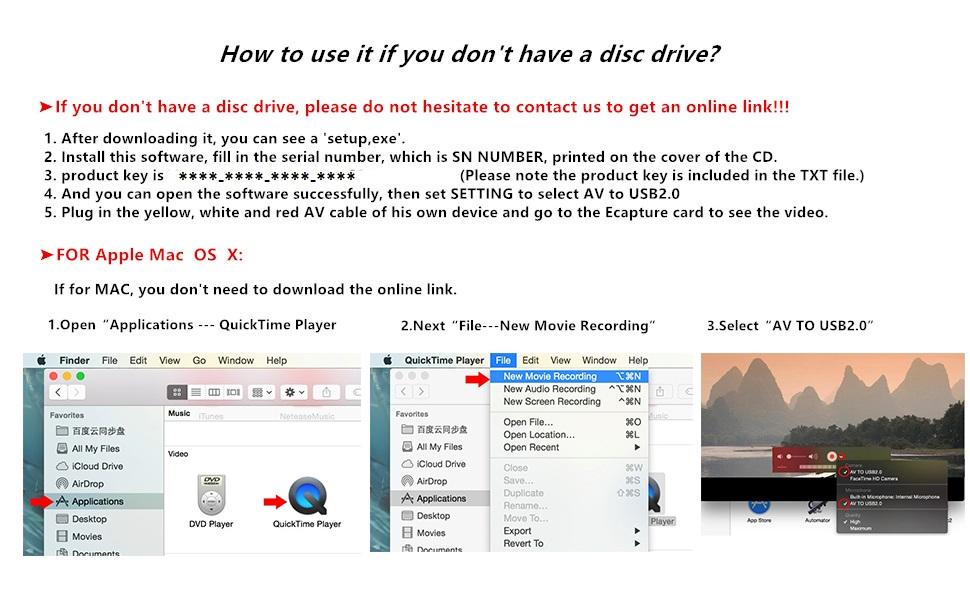Open the highlighted File menu in QuickTime Player
The width and height of the screenshot is (970, 600).
(x=504, y=360)
